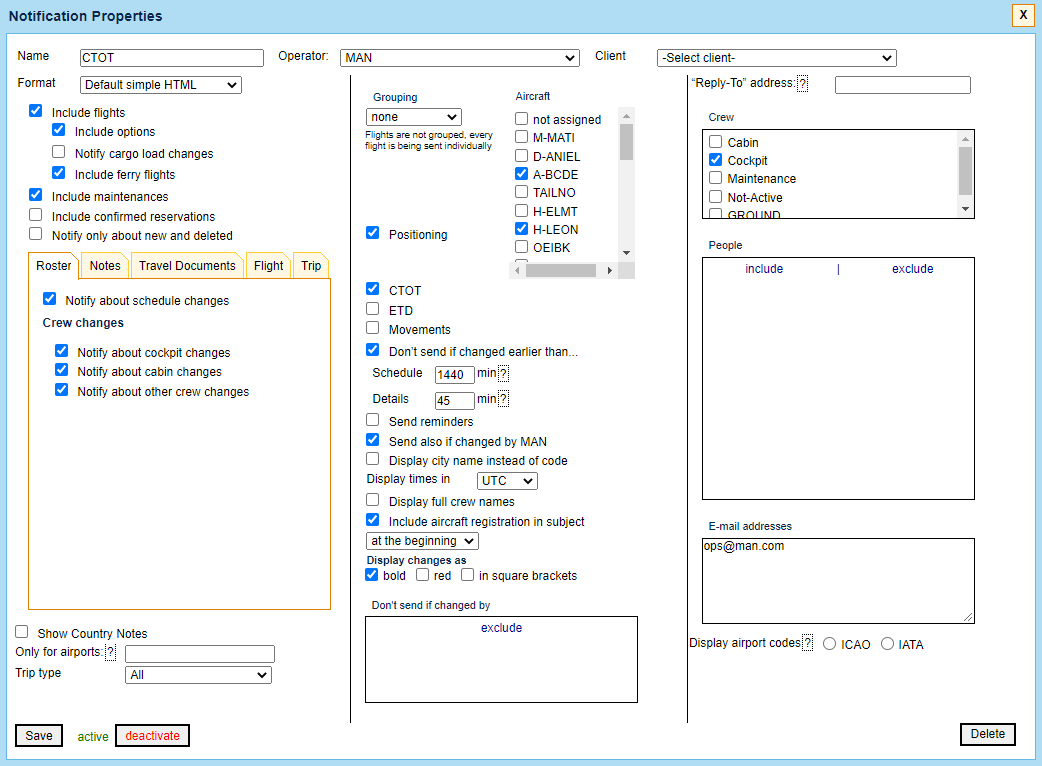The image size is (1042, 766).
Task: Check the M-MATI aircraft
Action: (x=522, y=137)
